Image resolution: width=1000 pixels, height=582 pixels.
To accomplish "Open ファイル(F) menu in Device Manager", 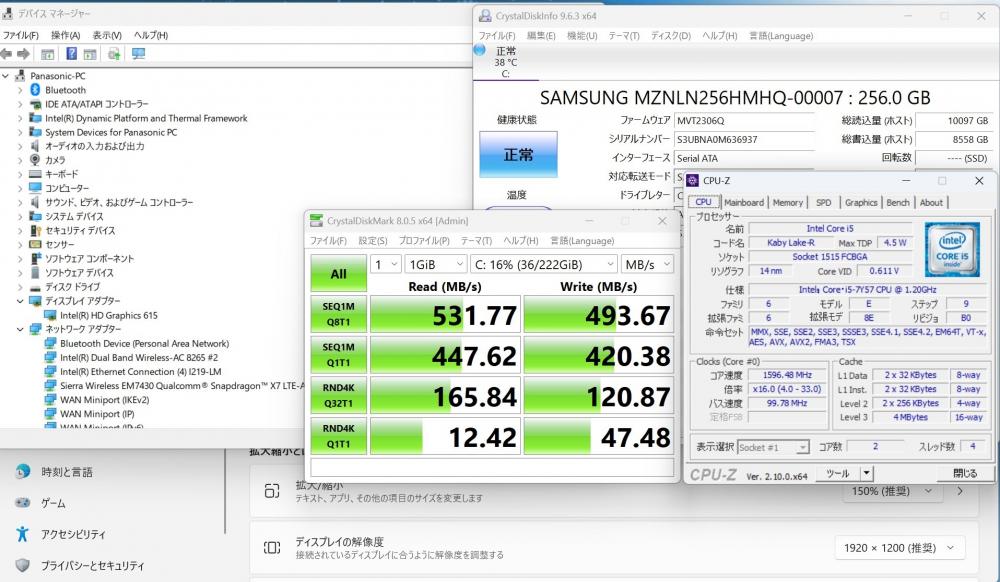I will (x=21, y=35).
